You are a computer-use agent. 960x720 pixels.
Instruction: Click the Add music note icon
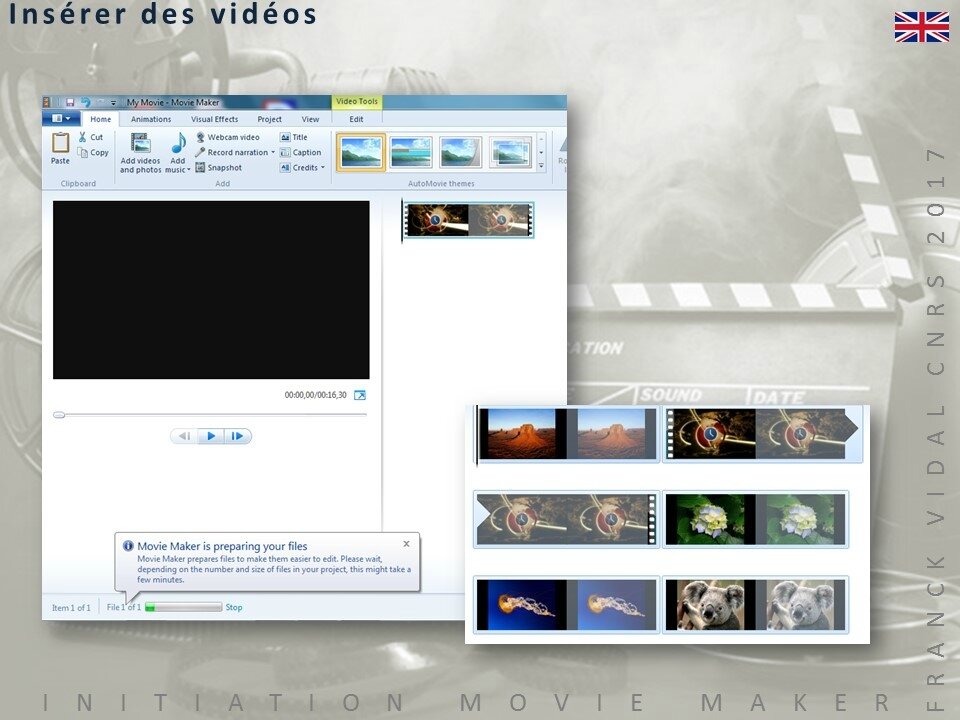click(178, 143)
